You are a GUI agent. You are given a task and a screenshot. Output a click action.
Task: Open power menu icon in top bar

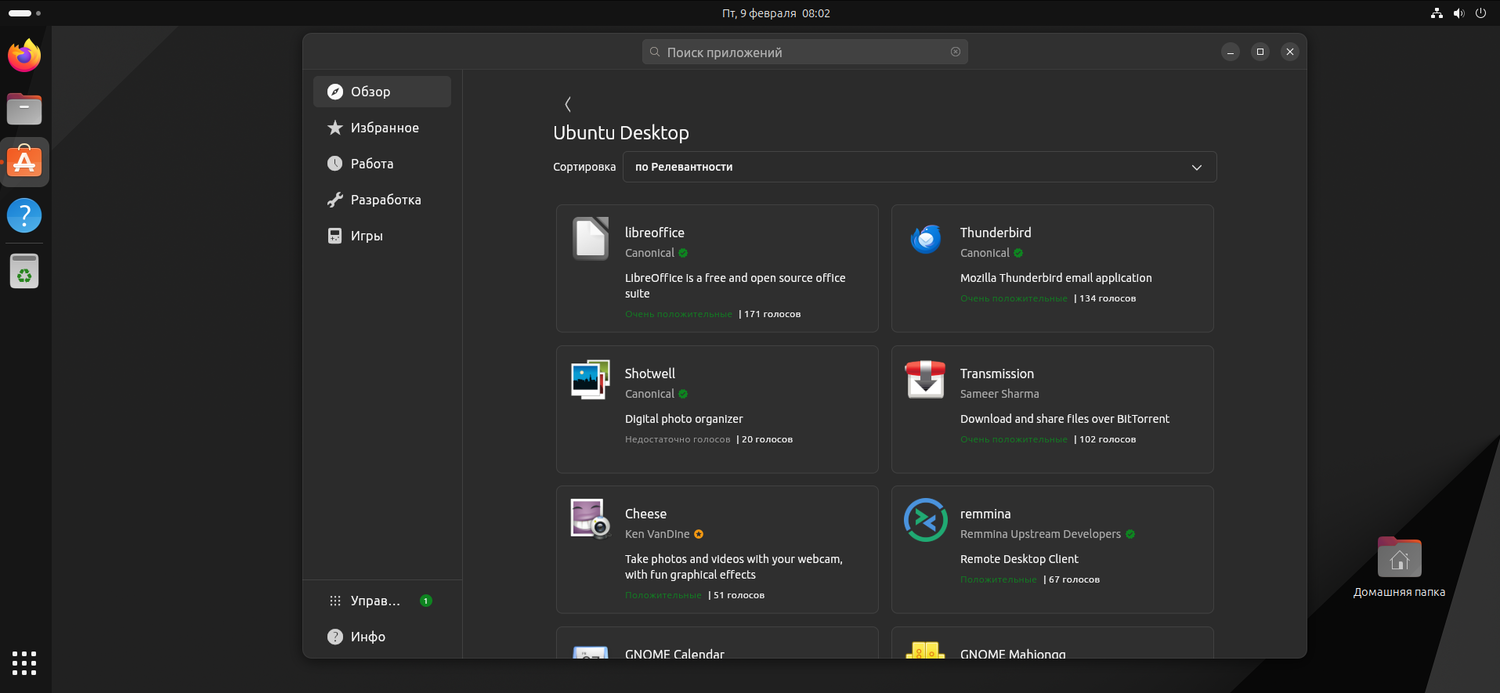tap(1481, 13)
